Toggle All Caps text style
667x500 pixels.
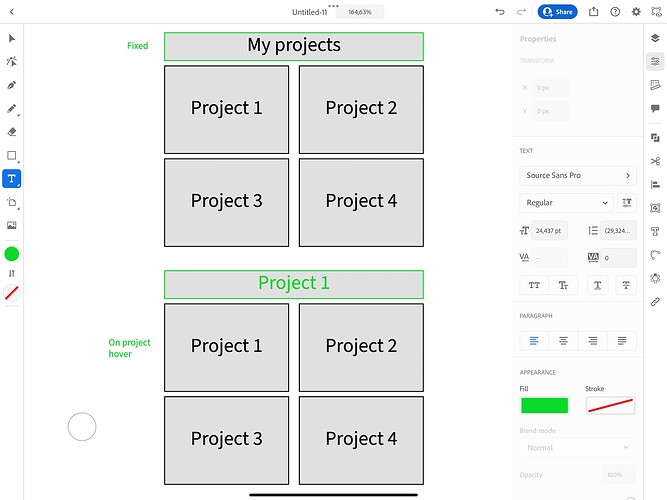tap(534, 285)
